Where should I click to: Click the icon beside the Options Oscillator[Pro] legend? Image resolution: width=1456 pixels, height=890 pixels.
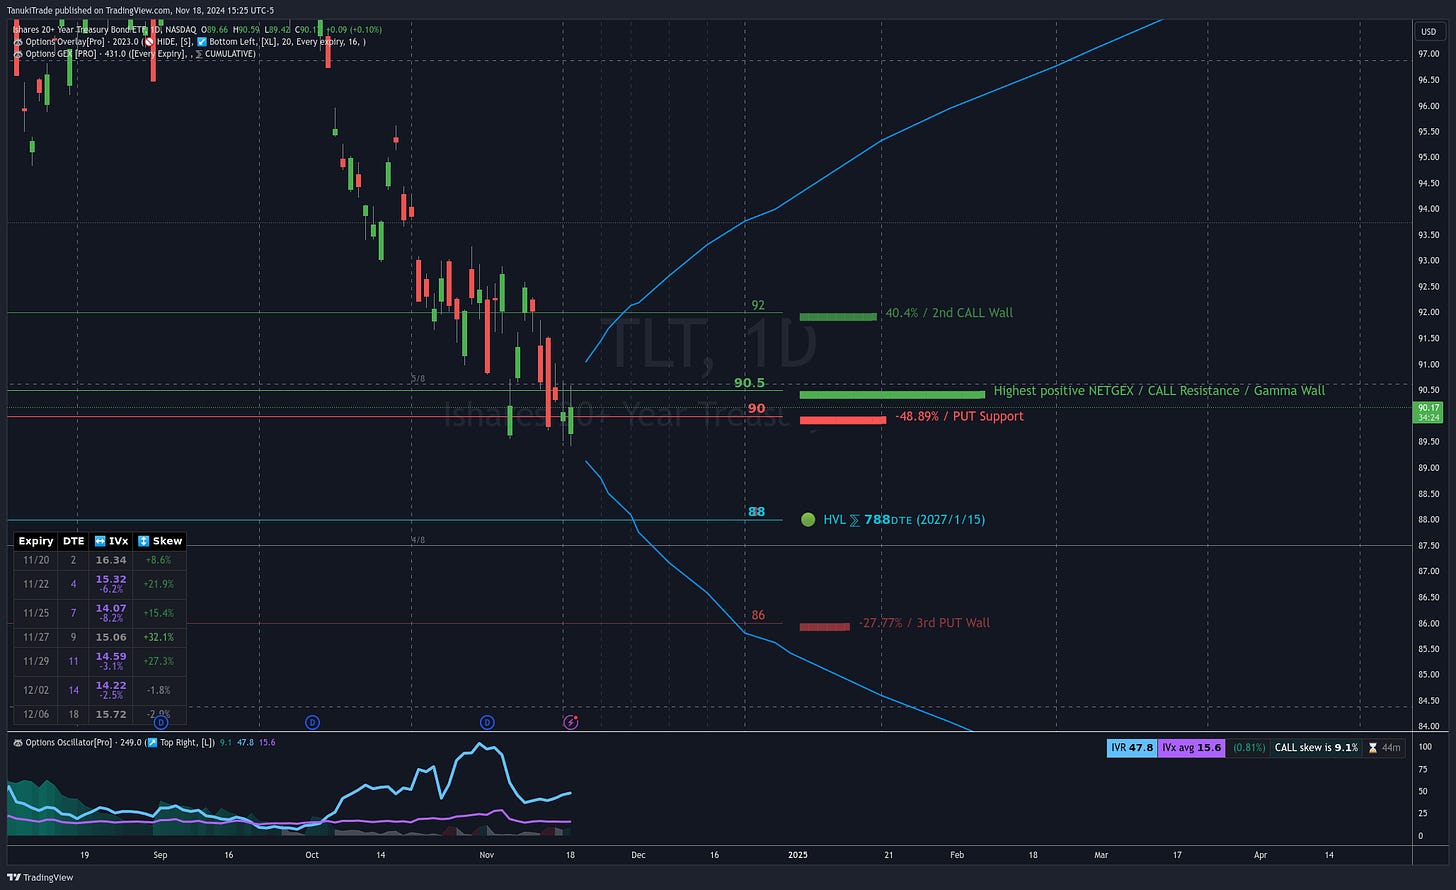pyautogui.click(x=17, y=743)
